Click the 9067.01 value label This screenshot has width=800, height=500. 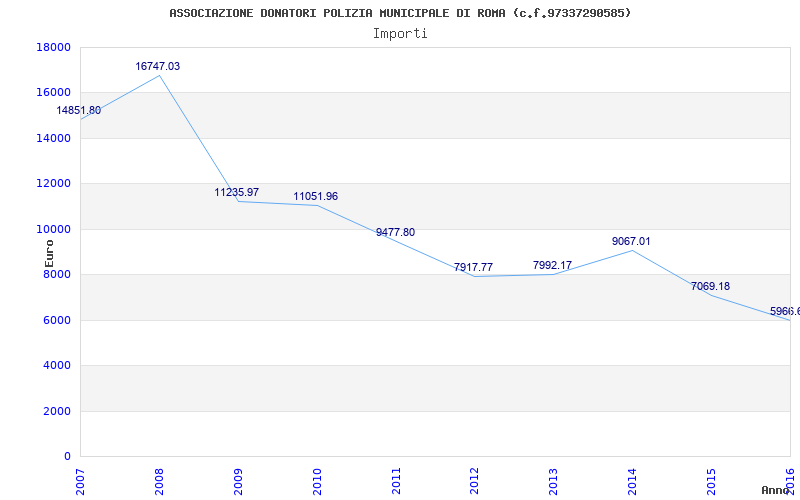click(631, 241)
